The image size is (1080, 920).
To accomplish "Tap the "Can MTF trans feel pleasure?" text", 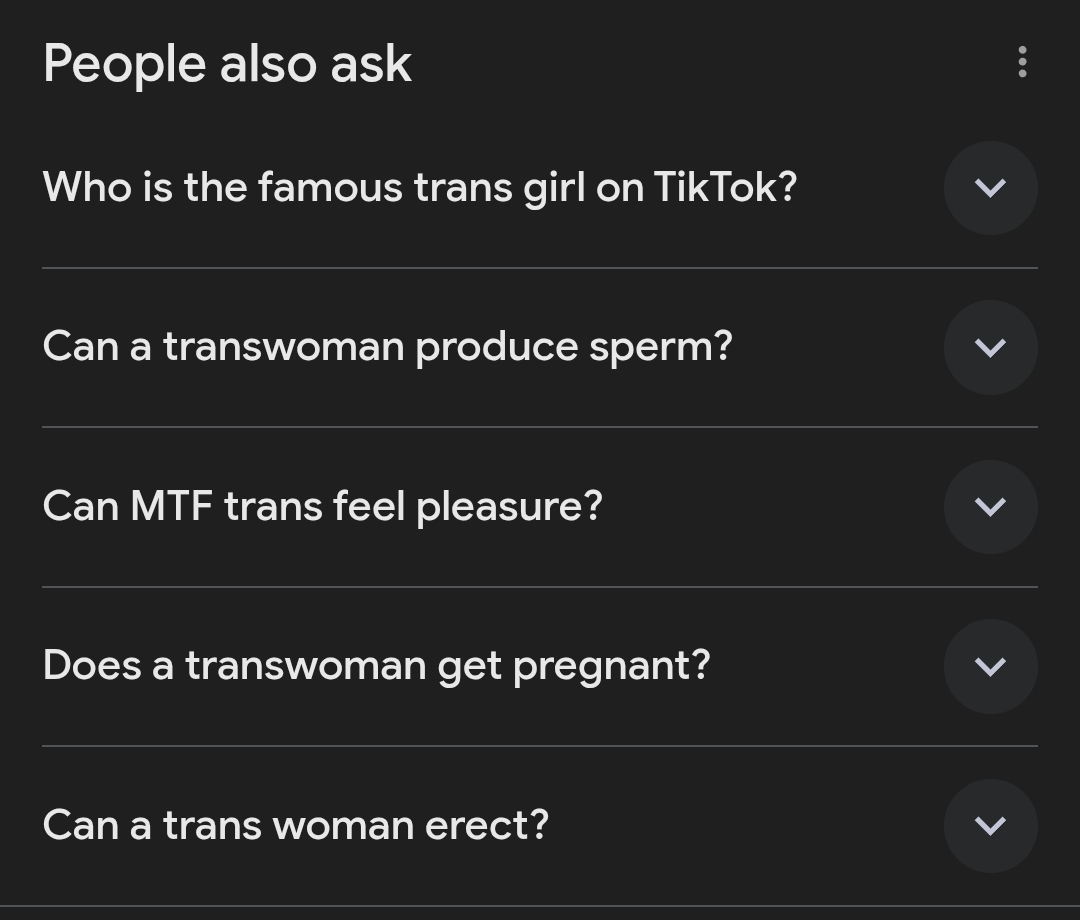I will [323, 506].
